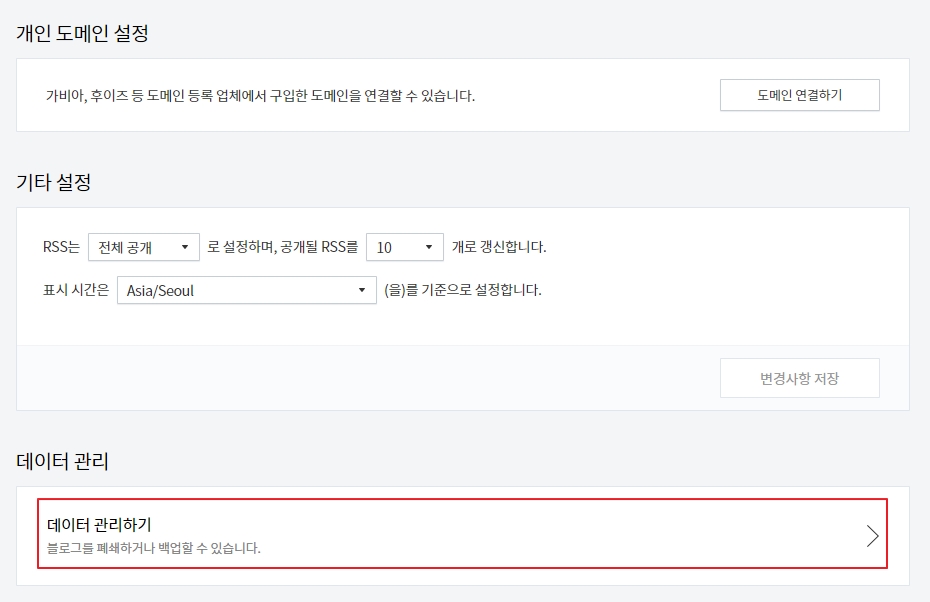Open the RSS count dropdown showing 10

405,247
